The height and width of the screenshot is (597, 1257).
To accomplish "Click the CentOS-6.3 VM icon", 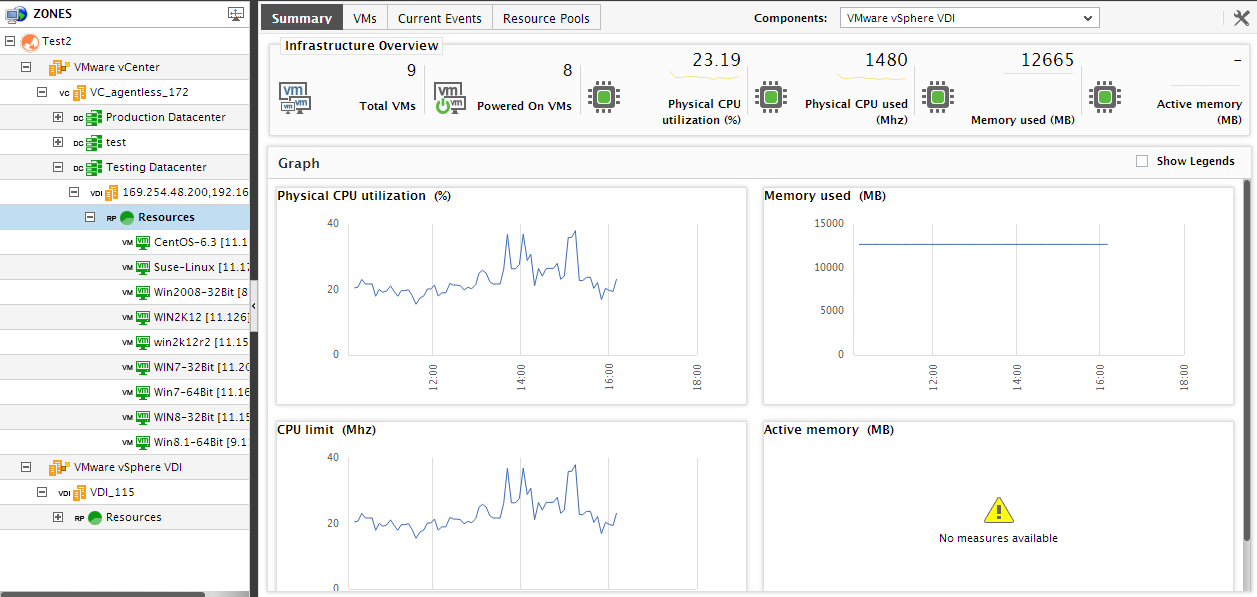I will tap(142, 242).
